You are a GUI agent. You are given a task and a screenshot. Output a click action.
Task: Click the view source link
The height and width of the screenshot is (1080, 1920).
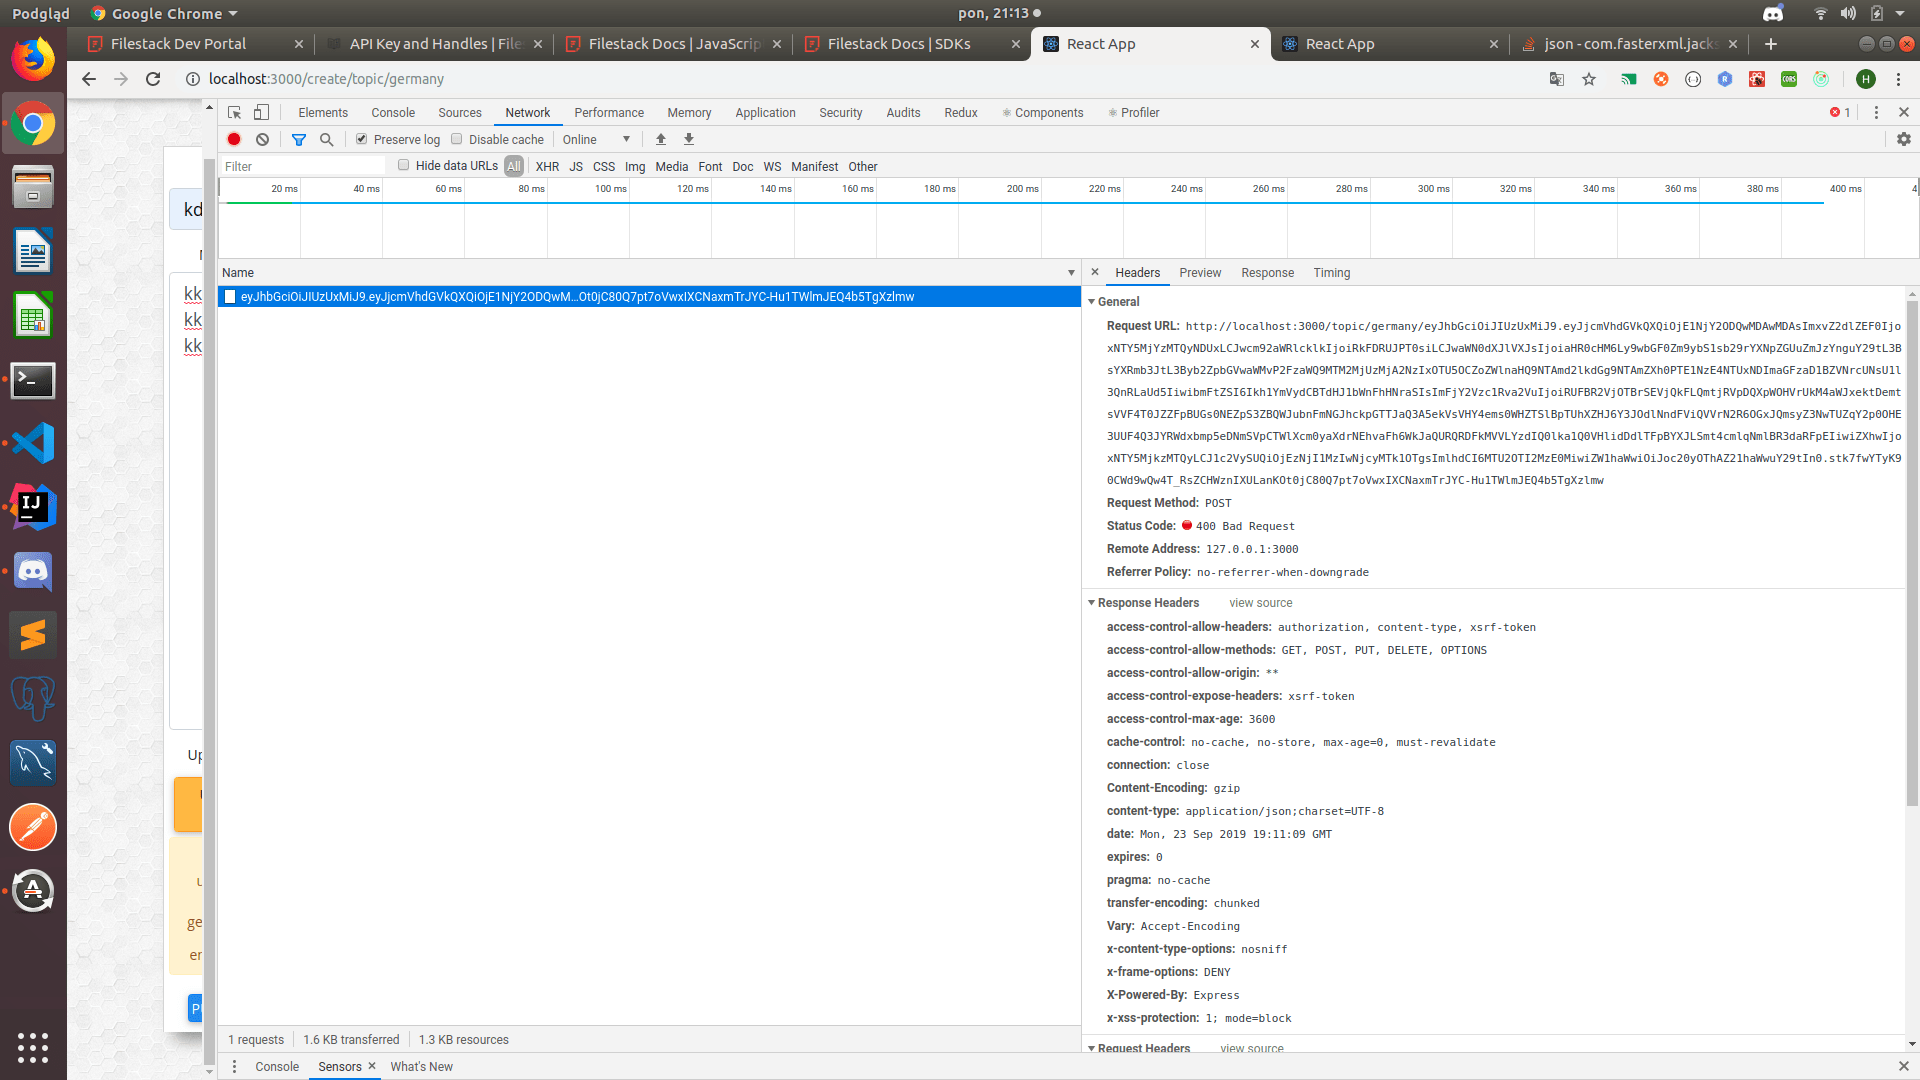[1259, 603]
